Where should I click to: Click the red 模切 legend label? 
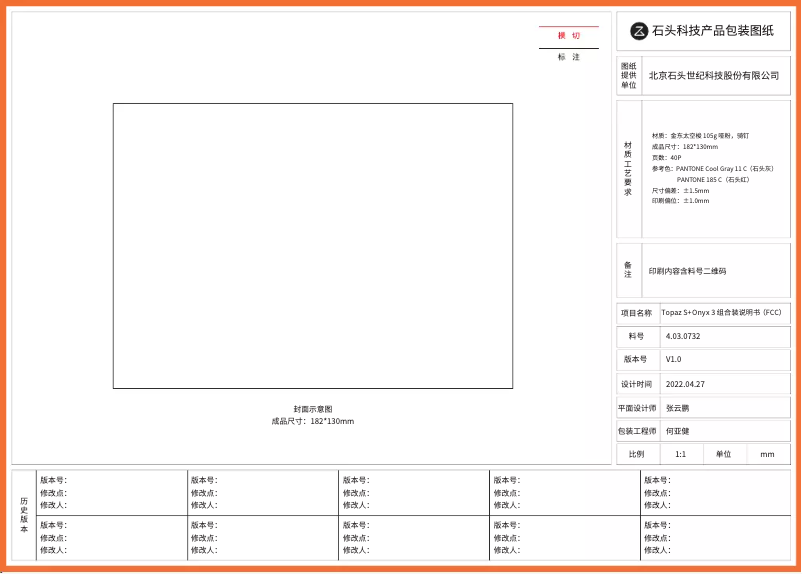pos(568,36)
